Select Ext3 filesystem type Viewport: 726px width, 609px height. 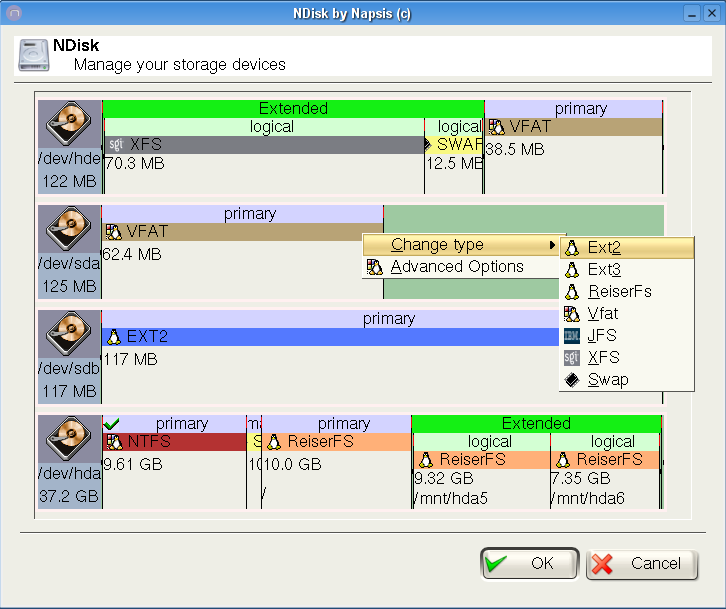[x=604, y=270]
